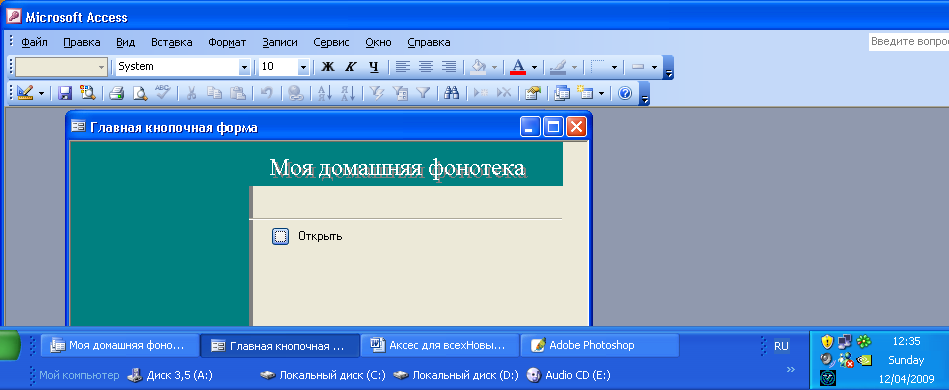Image resolution: width=949 pixels, height=390 pixels.
Task: Open the Файл menu
Action: [34, 42]
